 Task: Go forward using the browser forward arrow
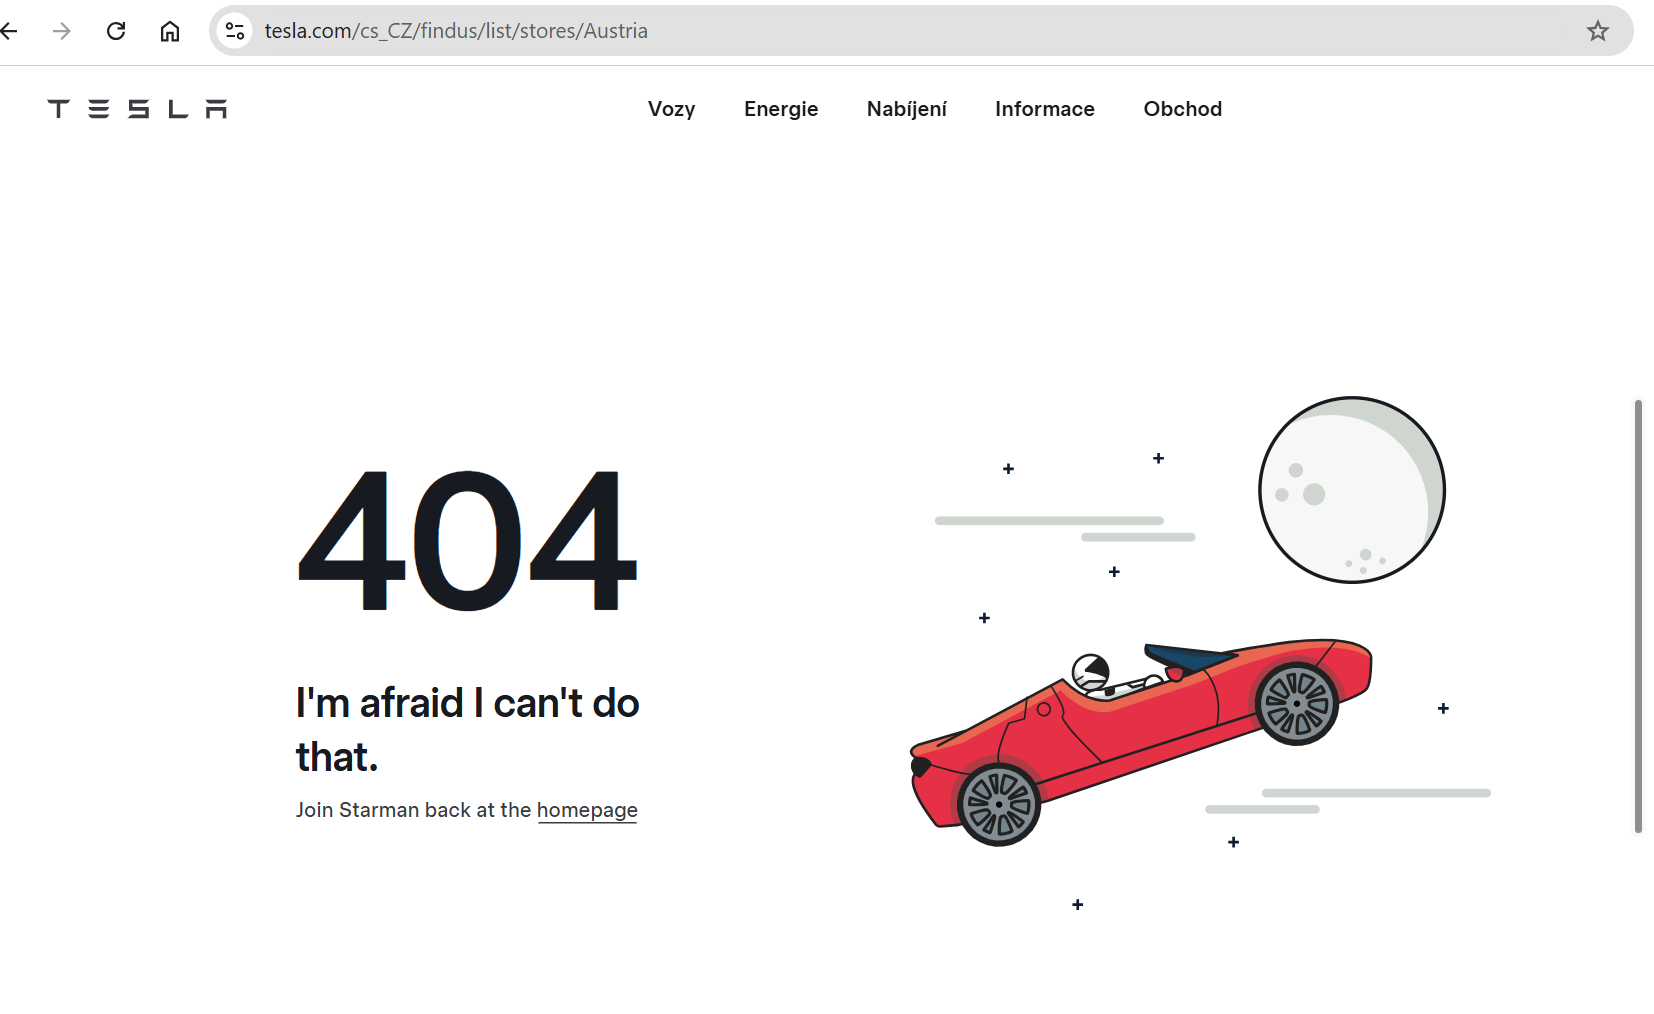point(62,31)
